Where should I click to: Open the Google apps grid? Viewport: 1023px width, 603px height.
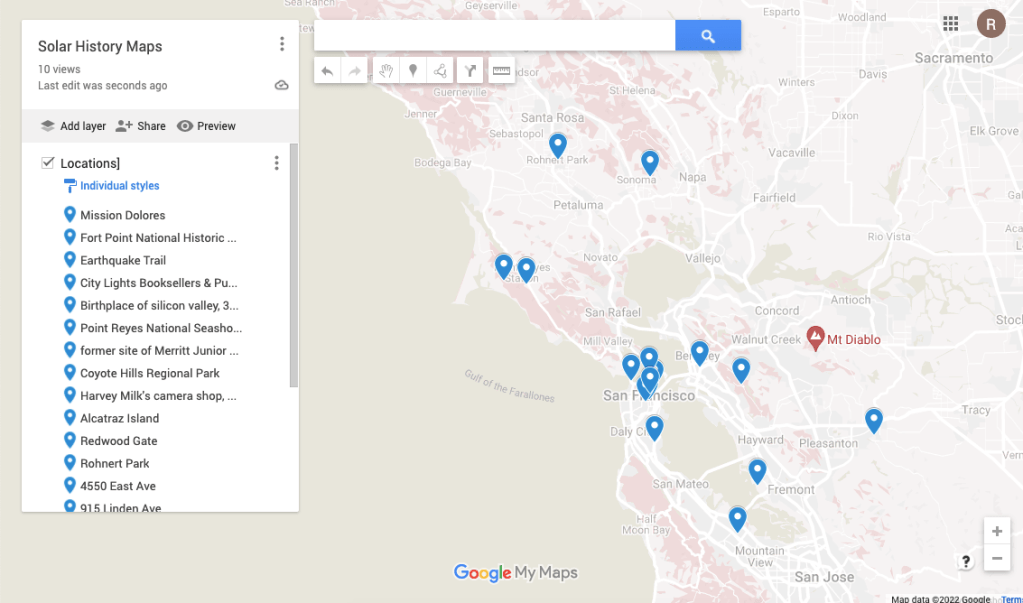click(x=950, y=24)
